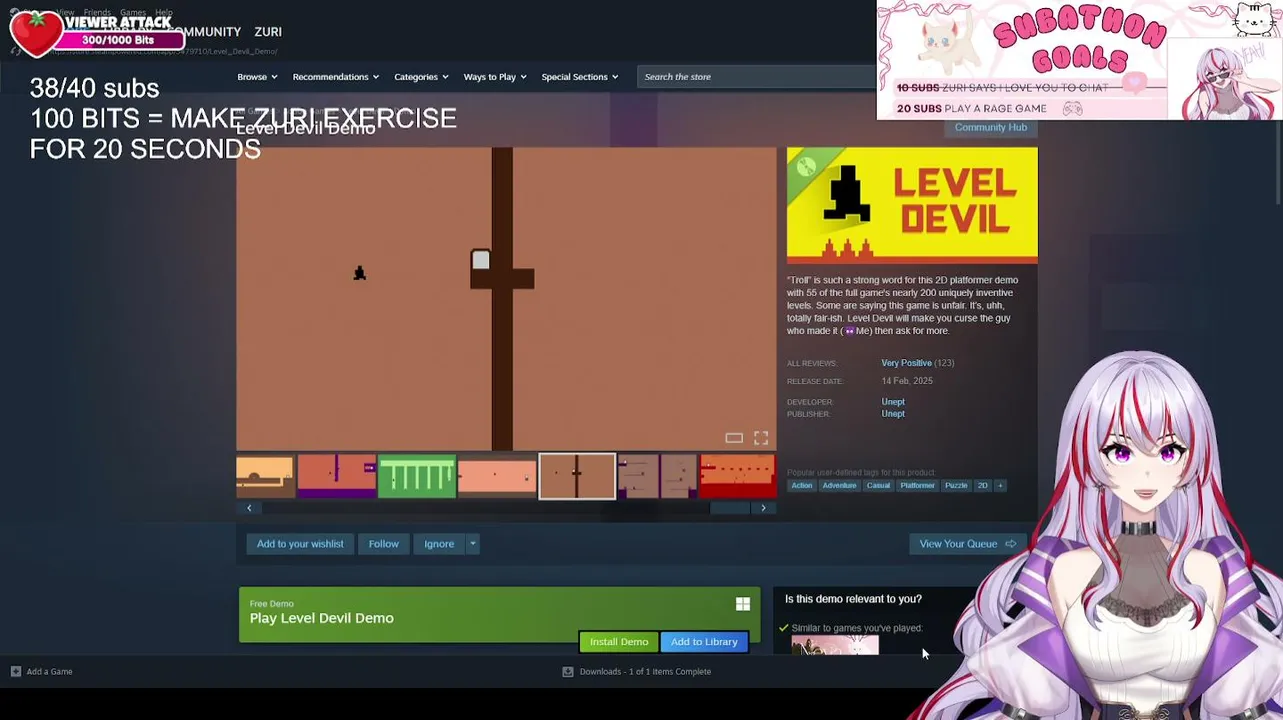Select the light peach screenshot thumbnail
1283x720 pixels.
pos(497,476)
